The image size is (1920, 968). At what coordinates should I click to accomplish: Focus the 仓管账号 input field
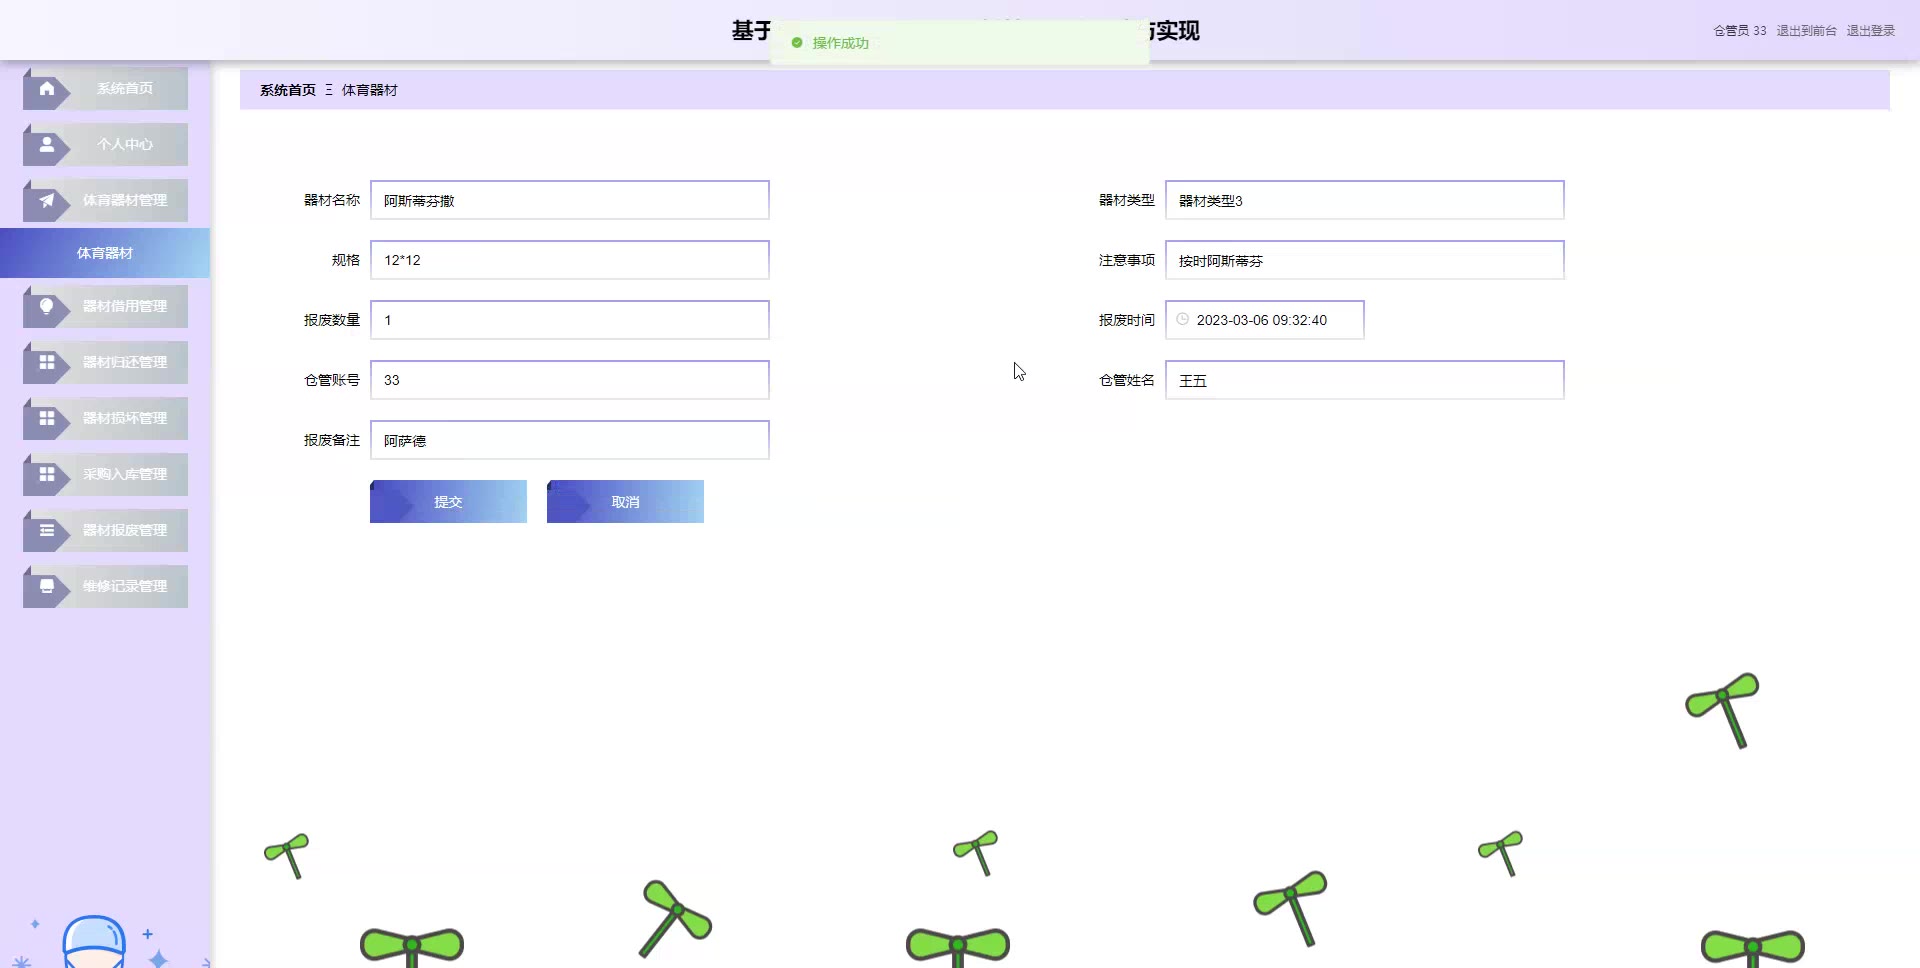point(570,380)
